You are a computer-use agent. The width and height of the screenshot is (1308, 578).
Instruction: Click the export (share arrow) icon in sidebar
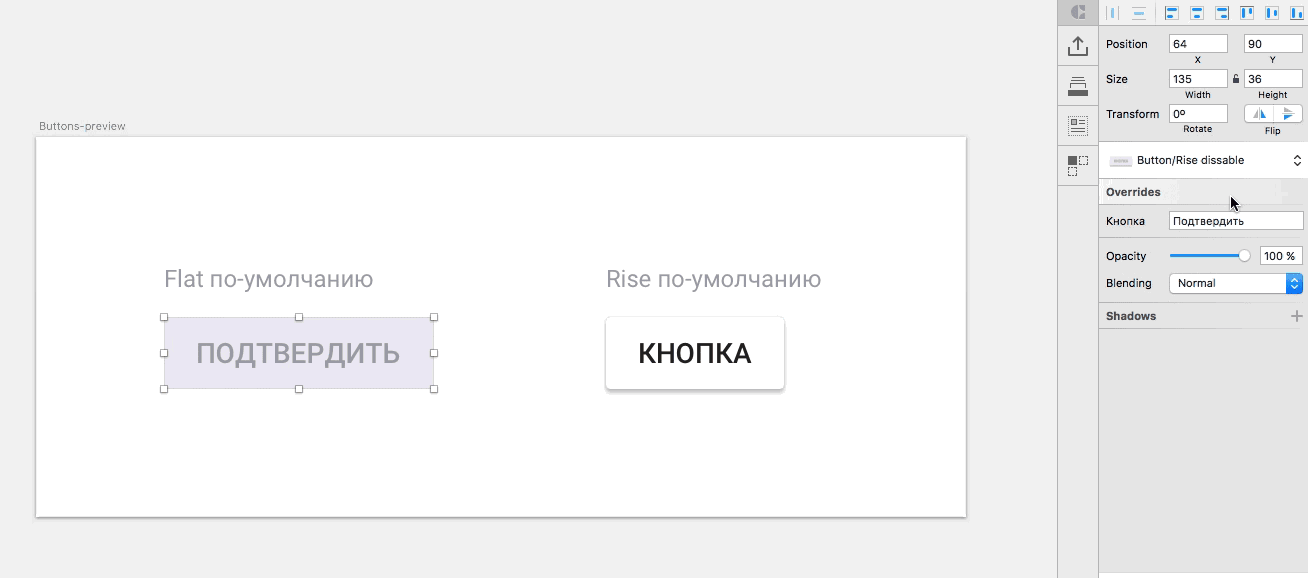coord(1077,46)
